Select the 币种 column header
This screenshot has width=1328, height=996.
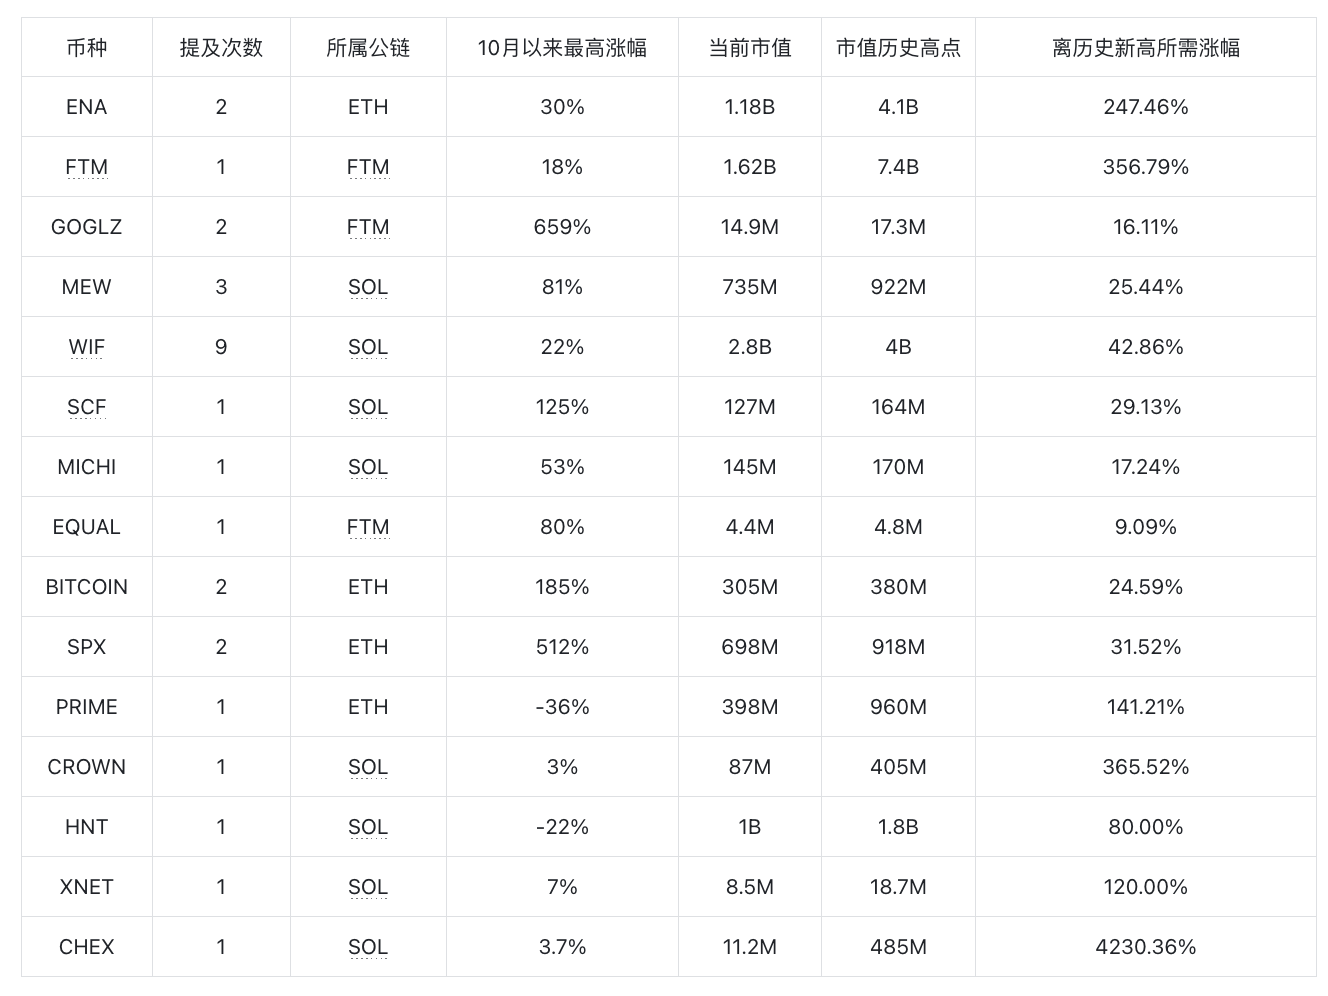86,47
